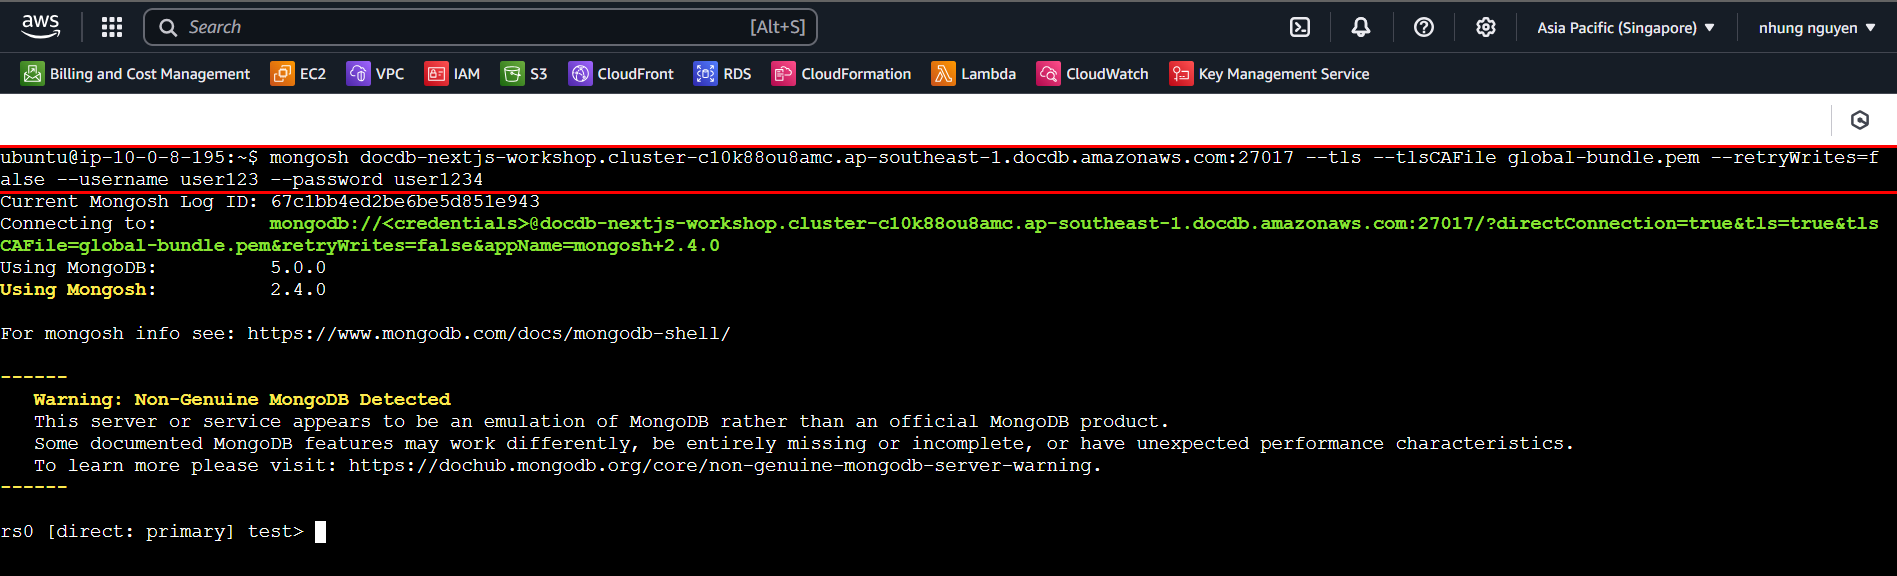Click the S3 bucket icon
Image resolution: width=1897 pixels, height=576 pixels.
pyautogui.click(x=512, y=74)
